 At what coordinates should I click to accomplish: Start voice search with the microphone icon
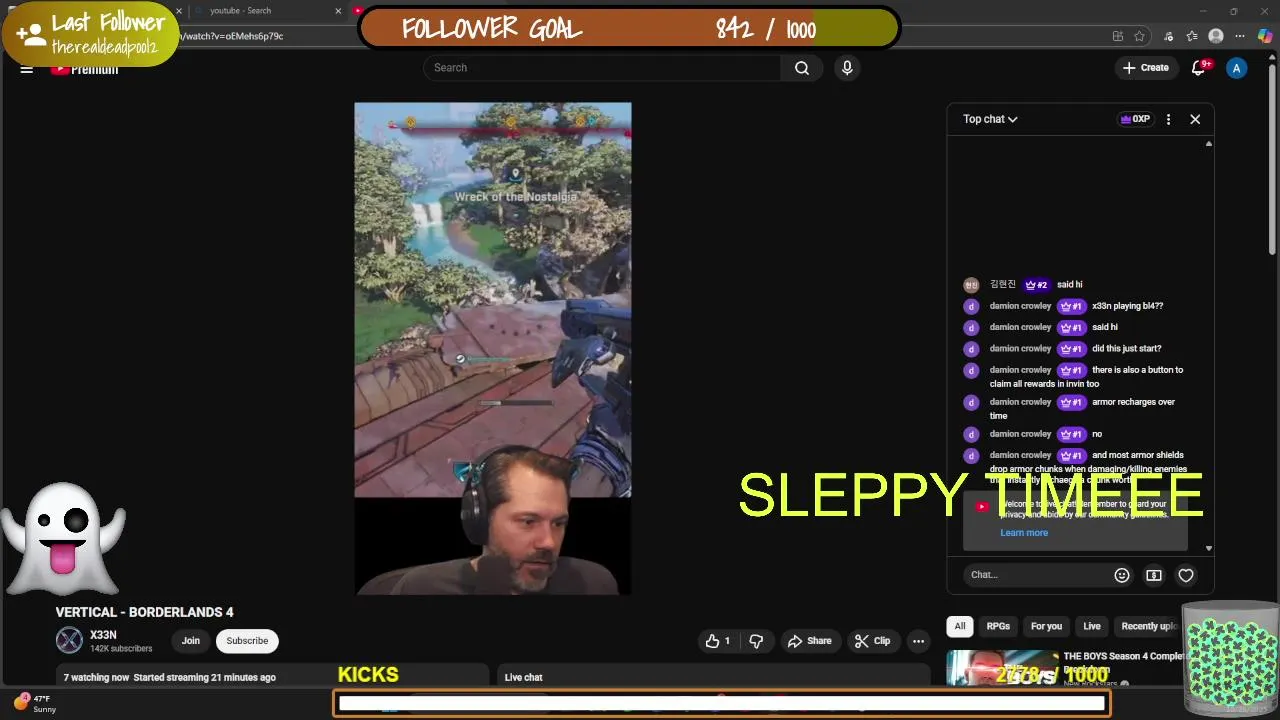(x=847, y=68)
